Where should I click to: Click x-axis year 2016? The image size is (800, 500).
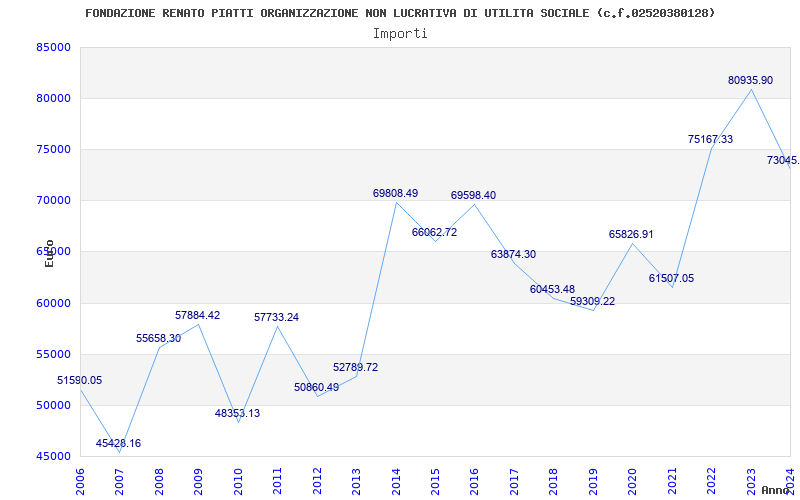(474, 481)
